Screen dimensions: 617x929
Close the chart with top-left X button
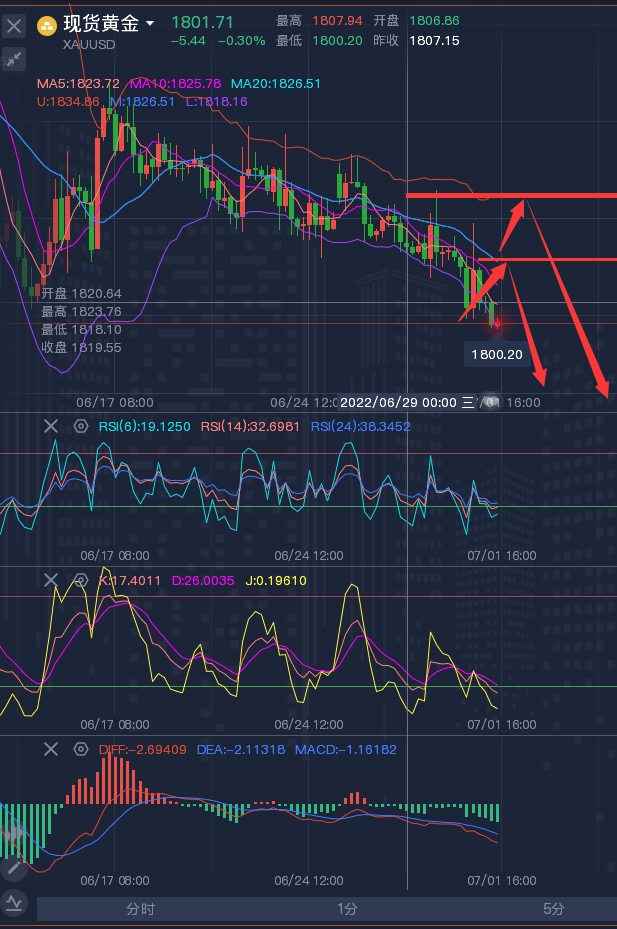tap(14, 25)
